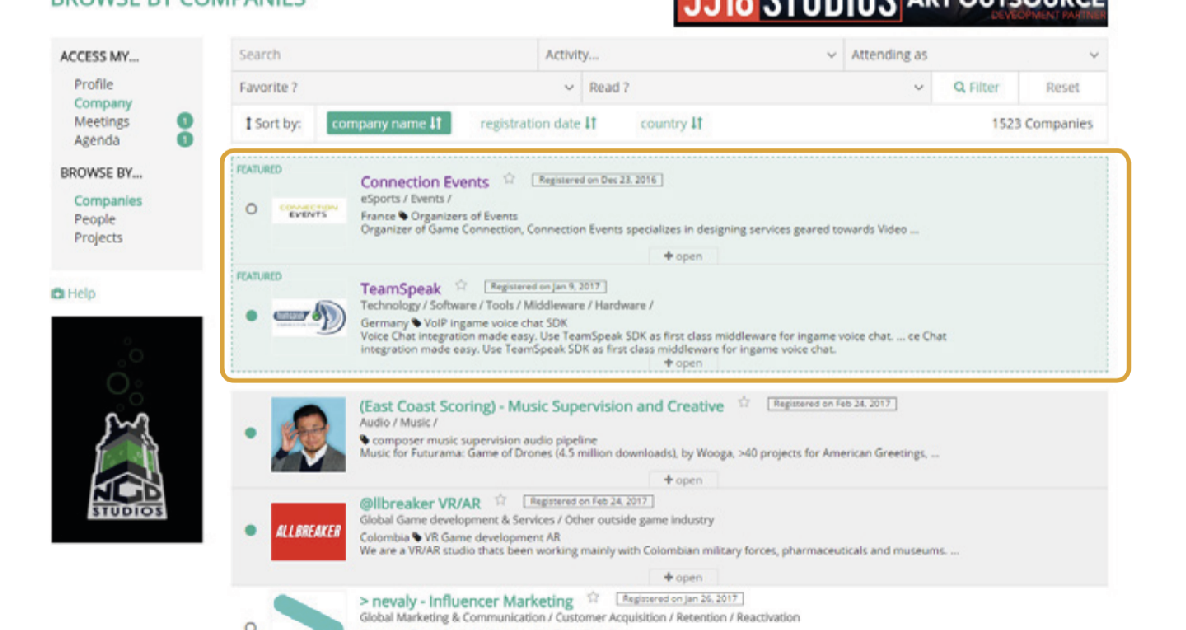Star the TeamSpeak company
Viewport: 1186px width, 630px height.
tap(461, 285)
